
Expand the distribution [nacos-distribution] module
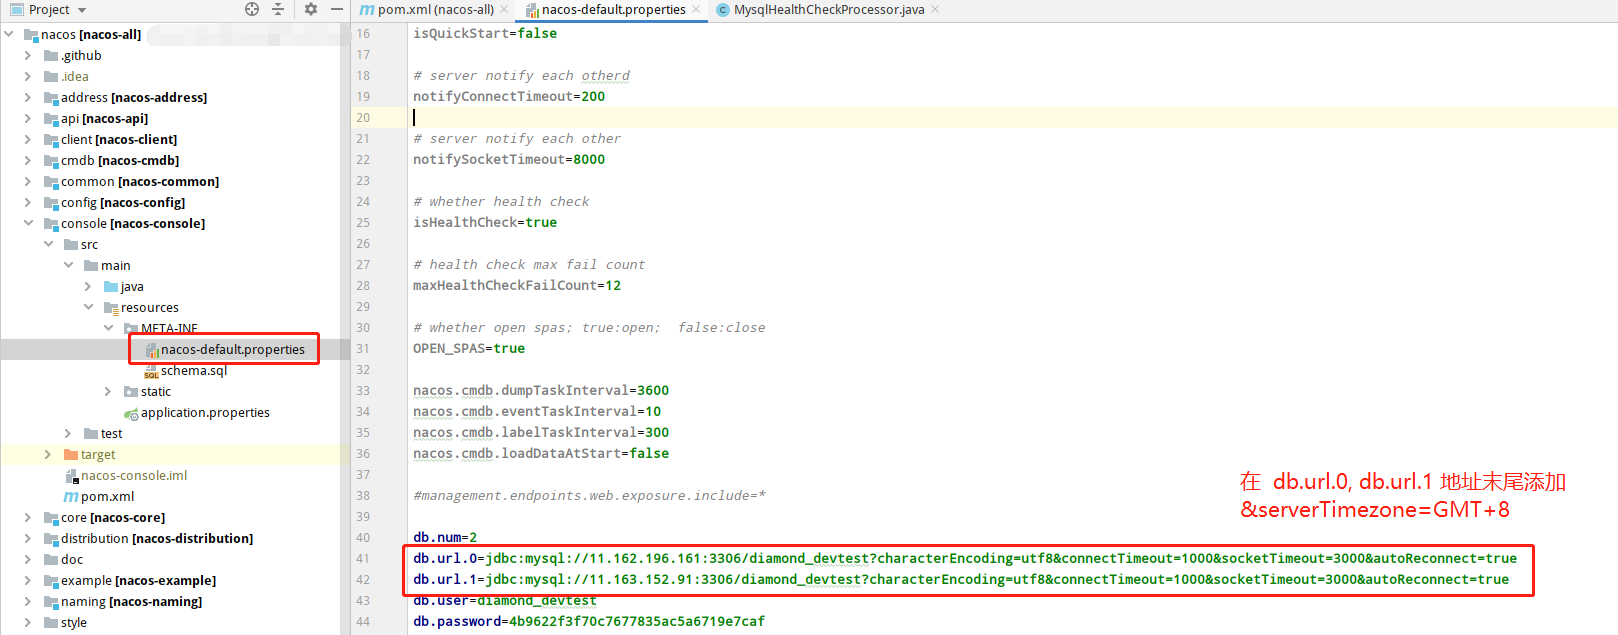pyautogui.click(x=28, y=538)
